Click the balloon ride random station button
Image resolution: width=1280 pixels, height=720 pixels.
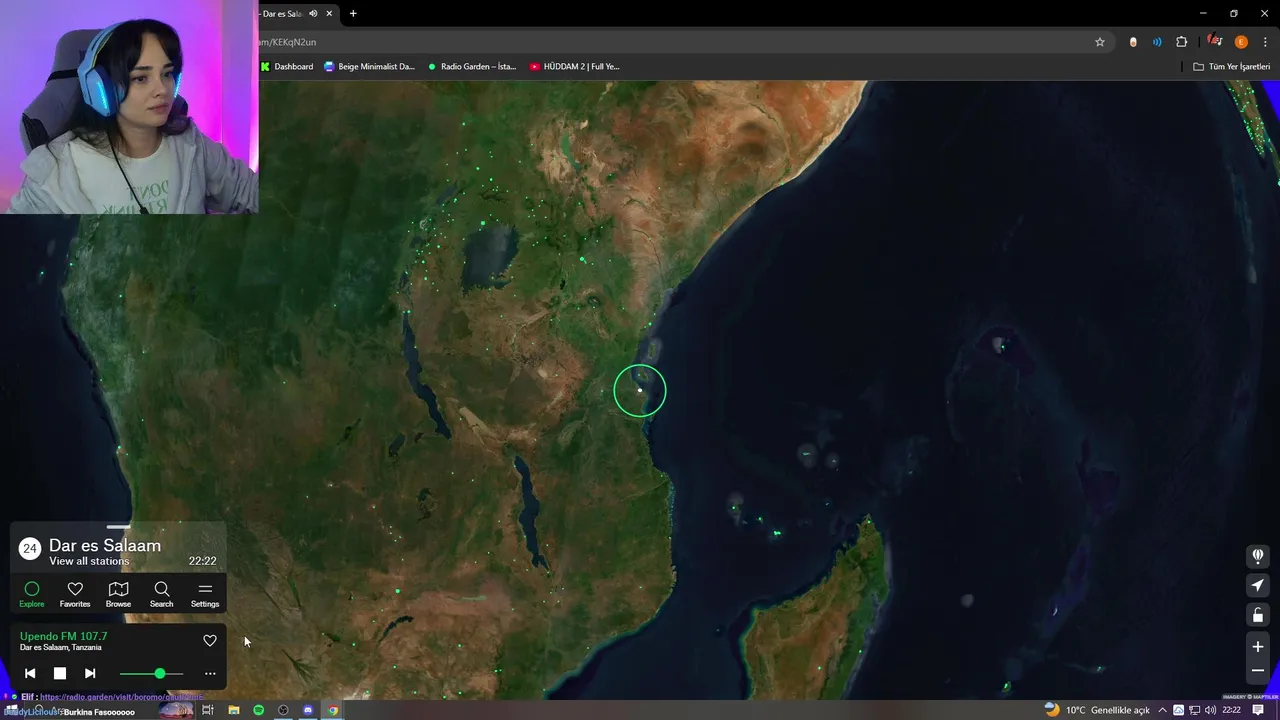pos(1258,555)
